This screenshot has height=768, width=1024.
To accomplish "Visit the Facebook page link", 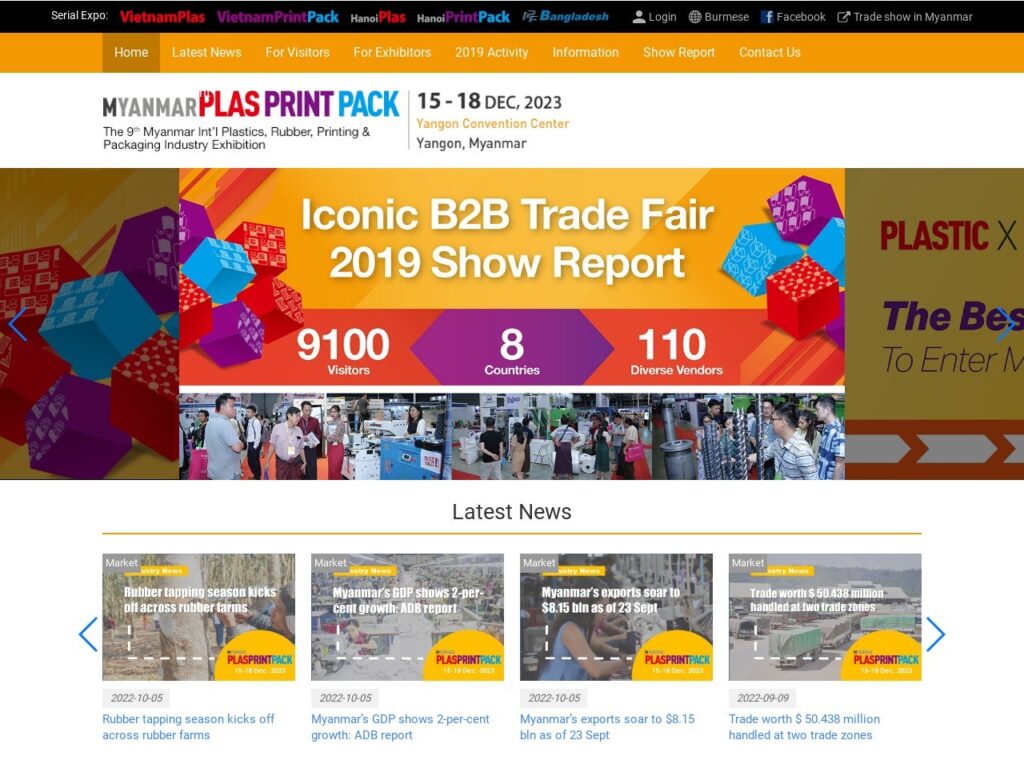I will 801,17.
